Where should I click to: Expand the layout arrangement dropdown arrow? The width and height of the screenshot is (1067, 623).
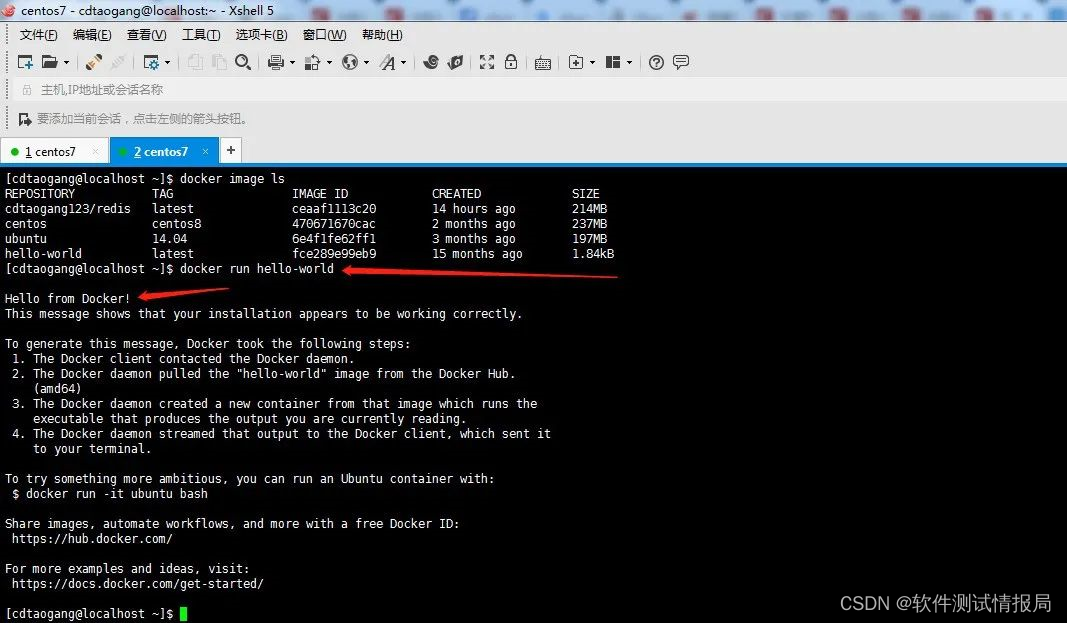pos(629,63)
